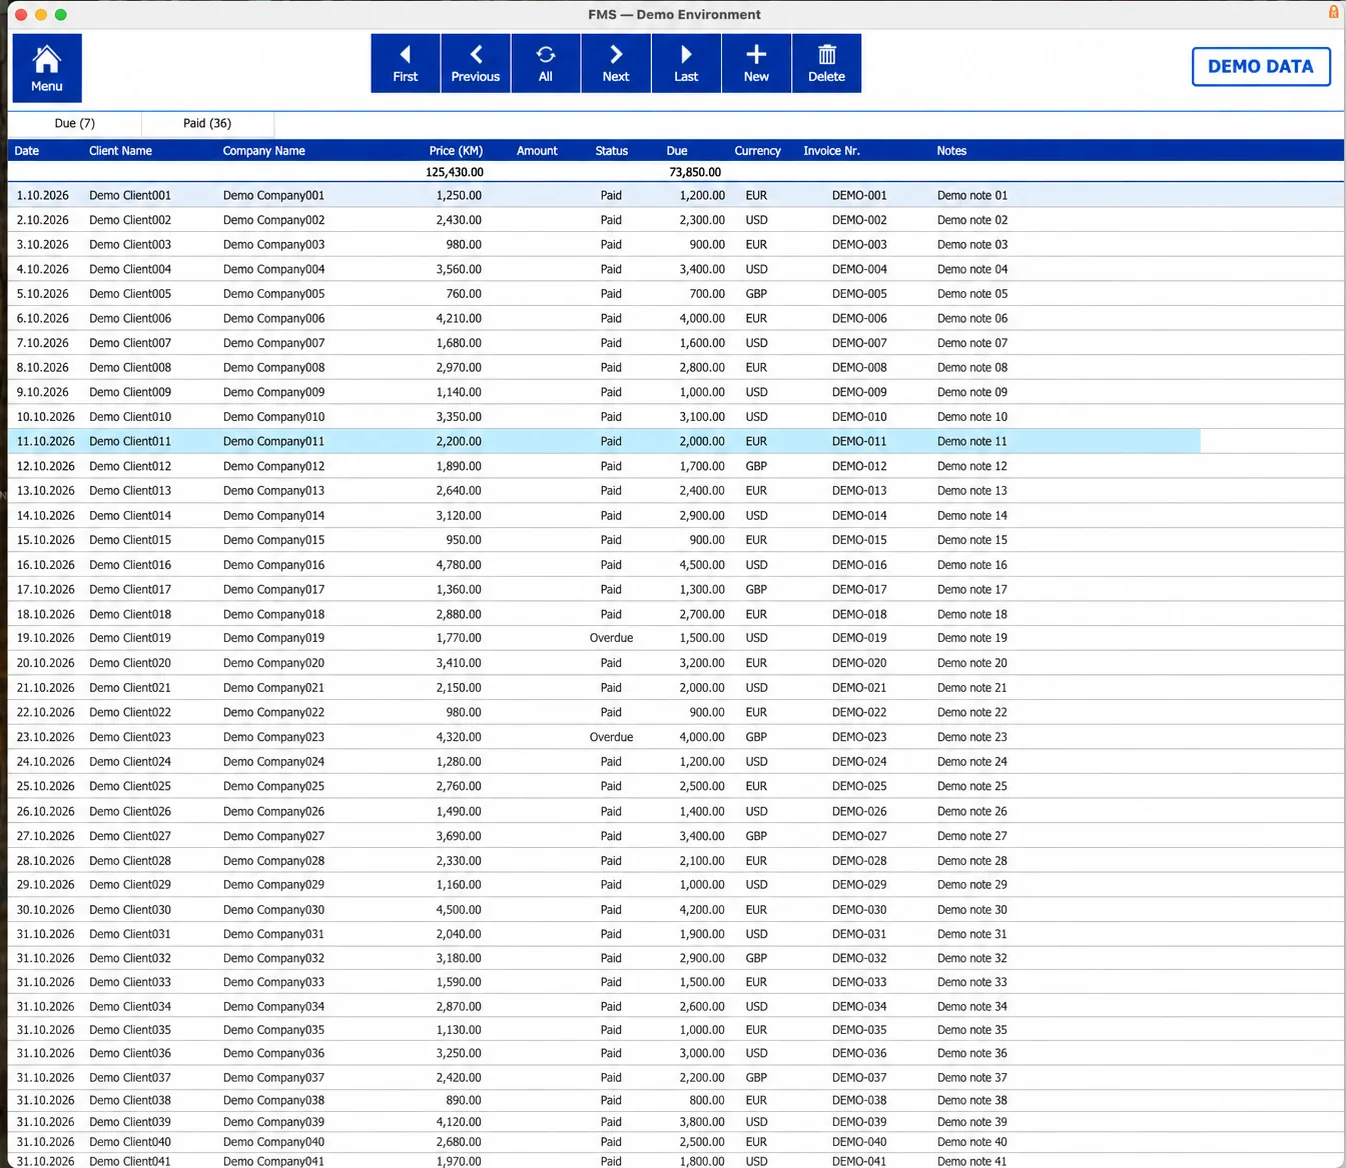This screenshot has width=1346, height=1168.
Task: Click the Paid status for Demo Client030
Action: tap(611, 910)
